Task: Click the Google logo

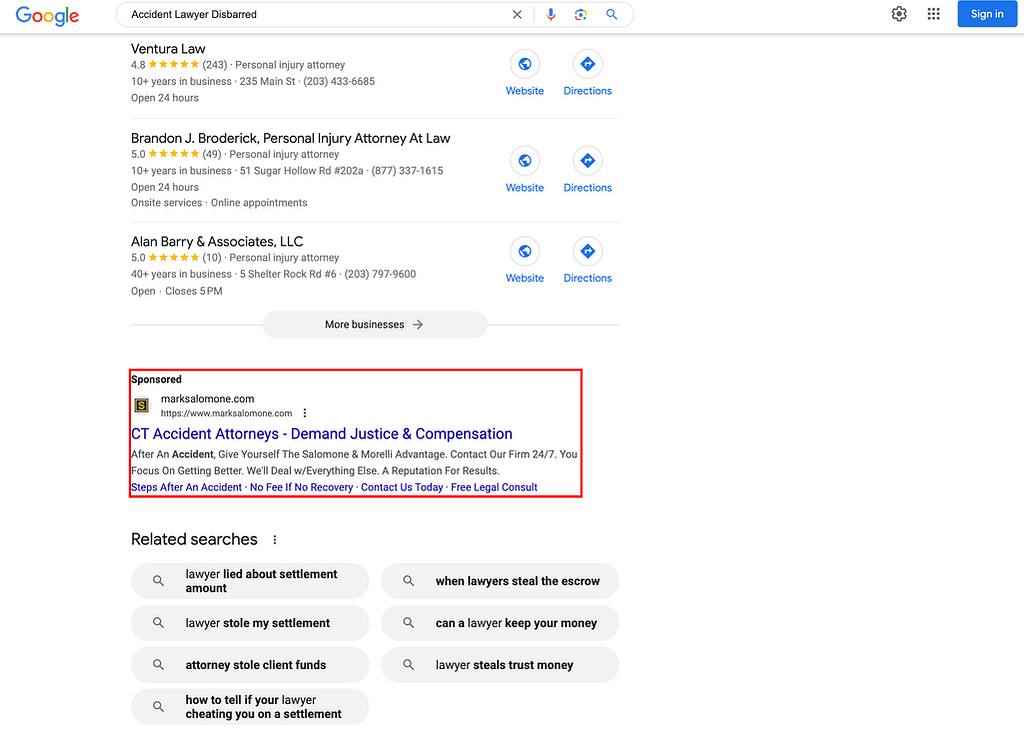Action: point(47,15)
